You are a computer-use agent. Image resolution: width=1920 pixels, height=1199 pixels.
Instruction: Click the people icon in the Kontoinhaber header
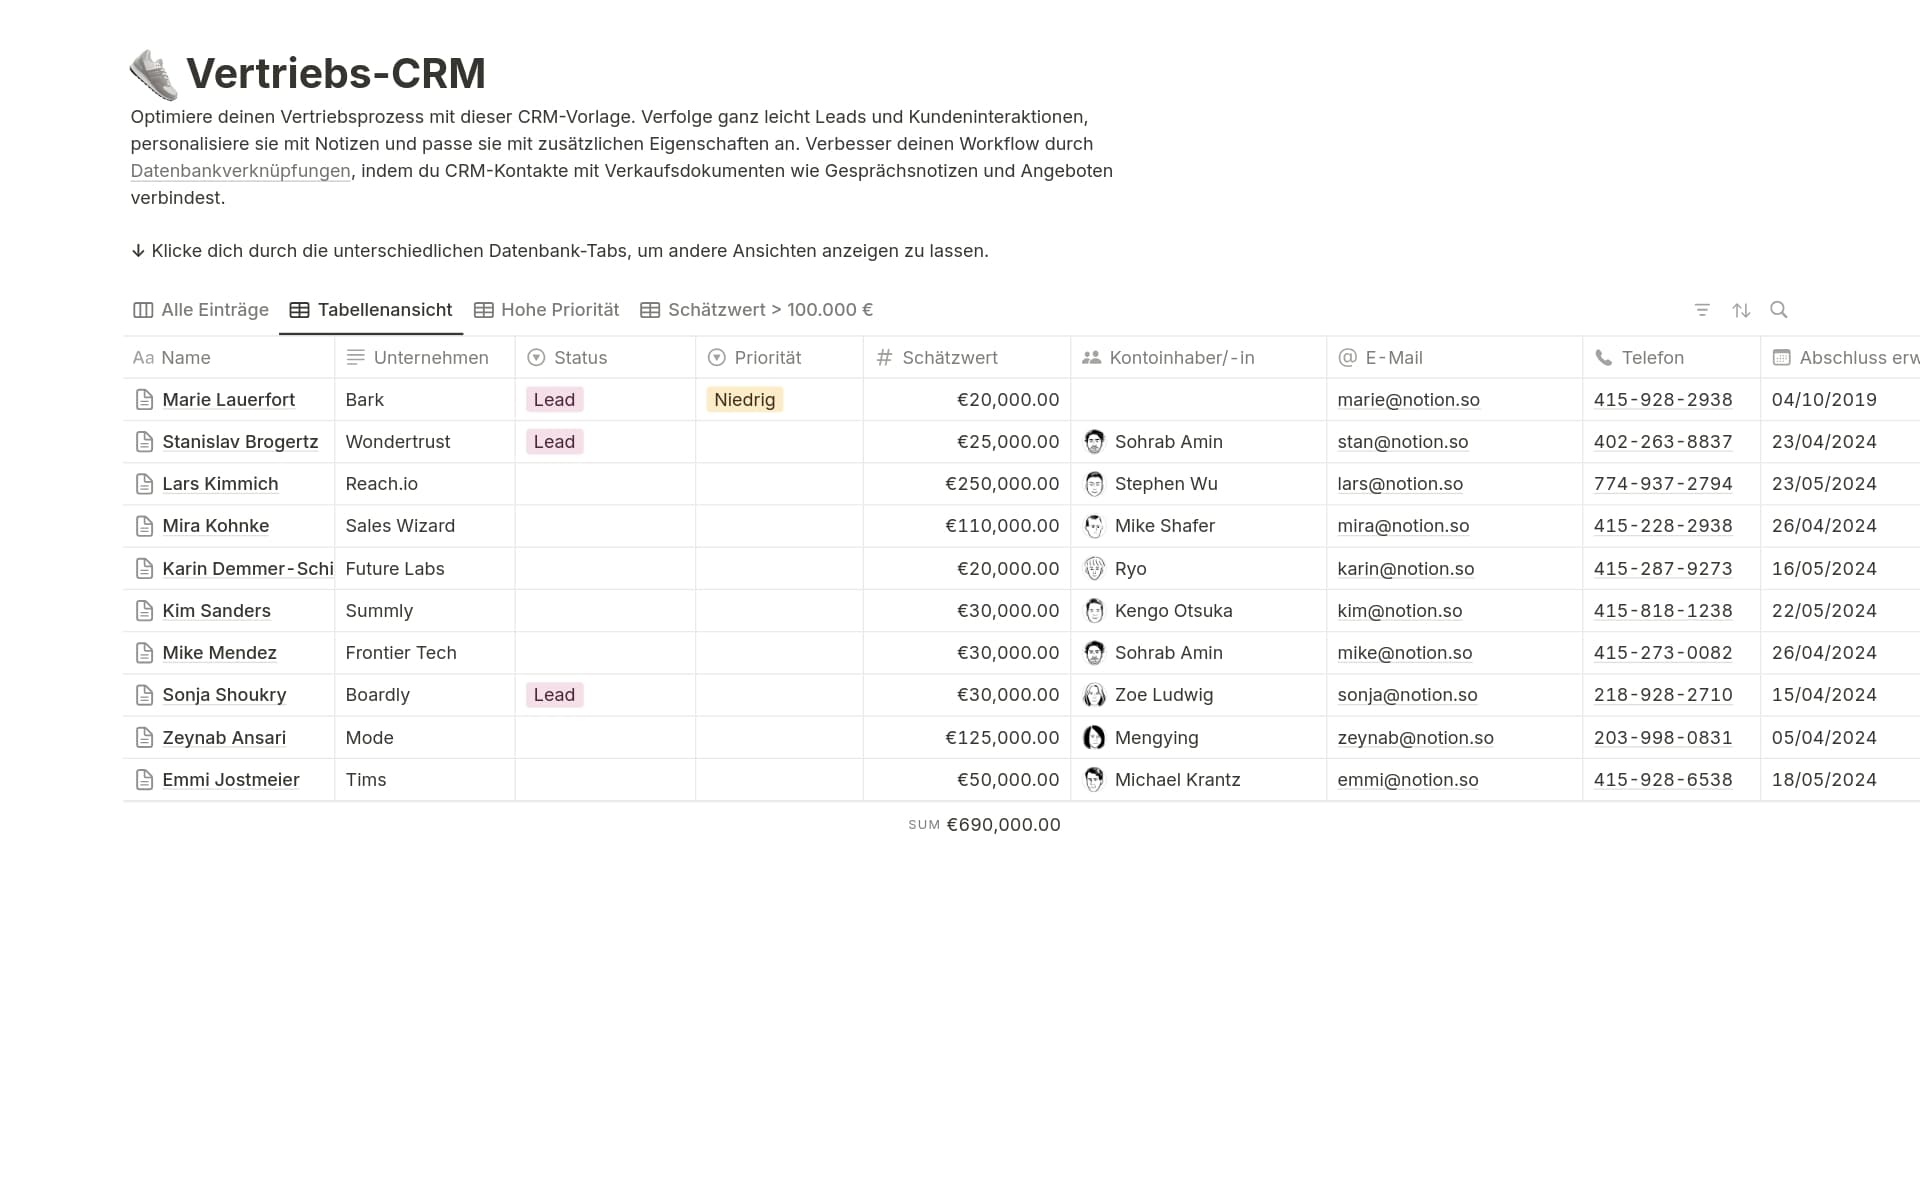pos(1091,357)
